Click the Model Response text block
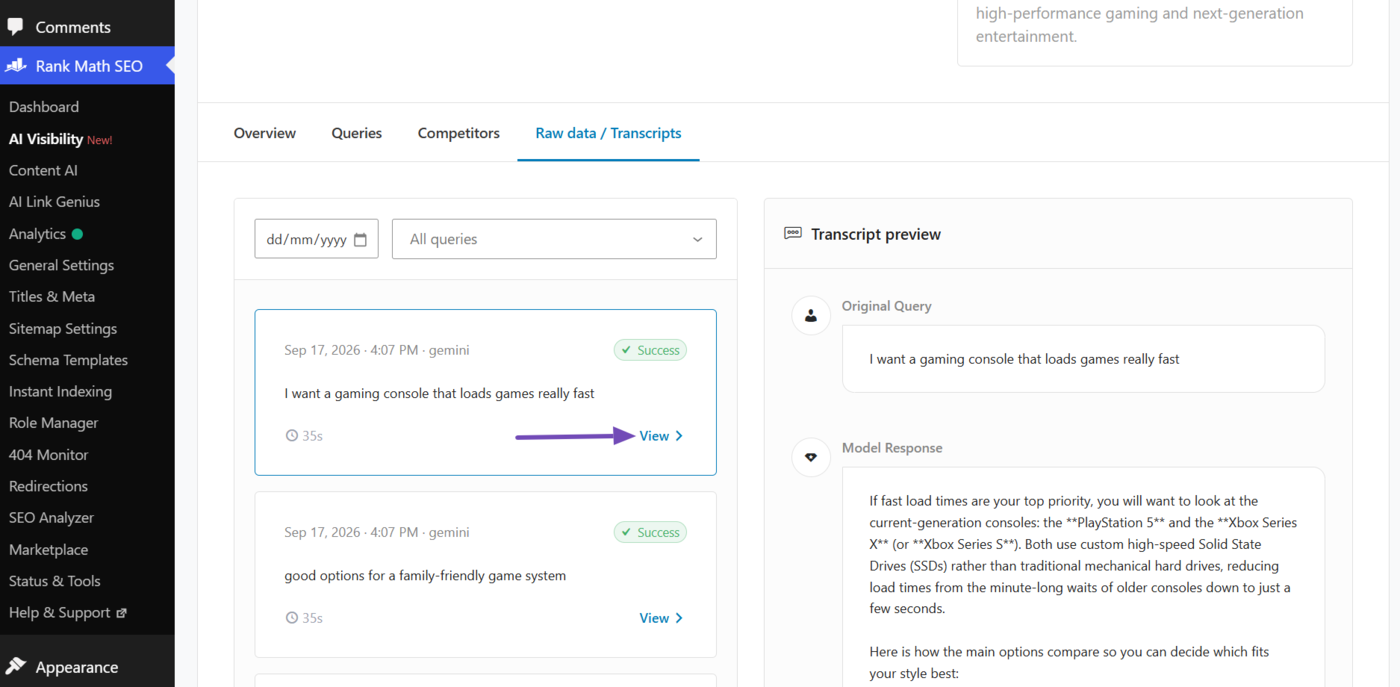 [1083, 577]
